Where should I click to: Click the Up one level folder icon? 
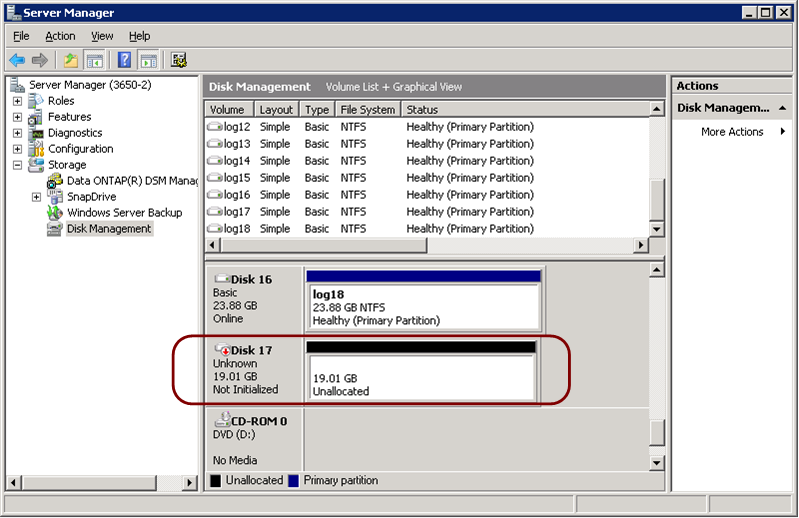coord(71,60)
